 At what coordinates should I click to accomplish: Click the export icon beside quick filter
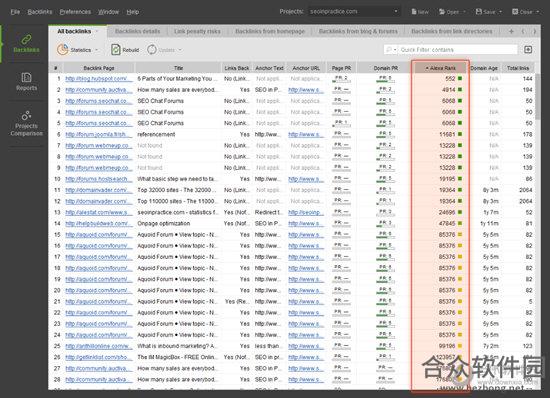[x=528, y=49]
